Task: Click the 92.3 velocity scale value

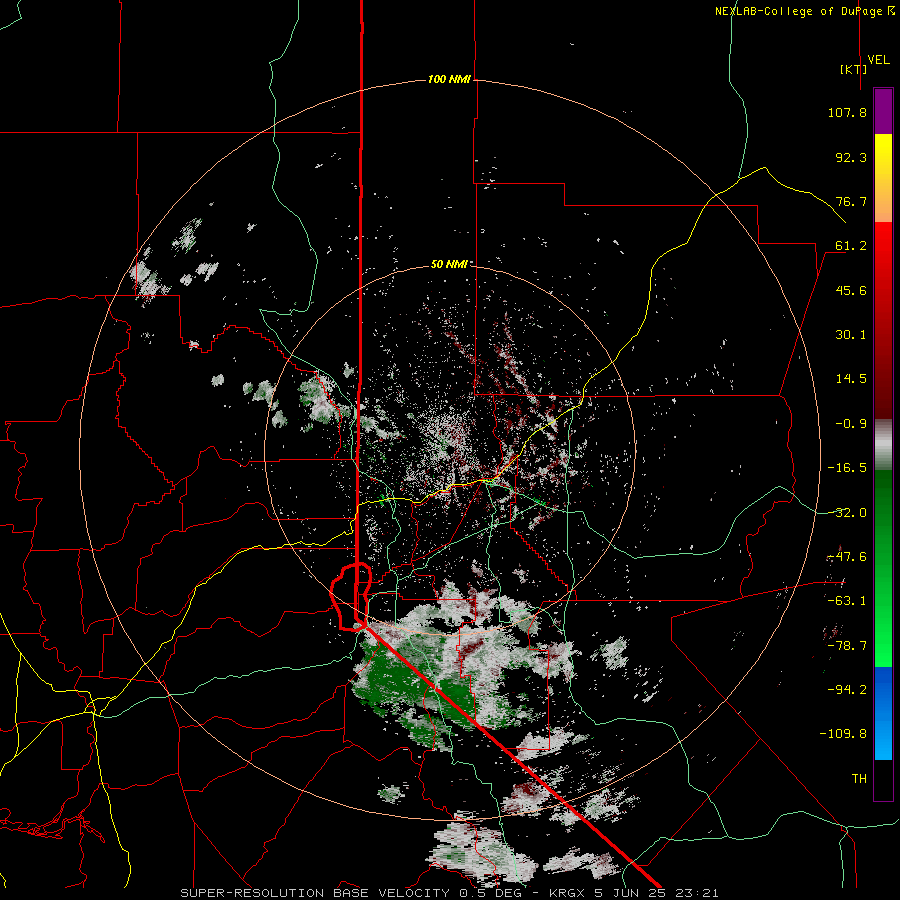Action: [851, 157]
